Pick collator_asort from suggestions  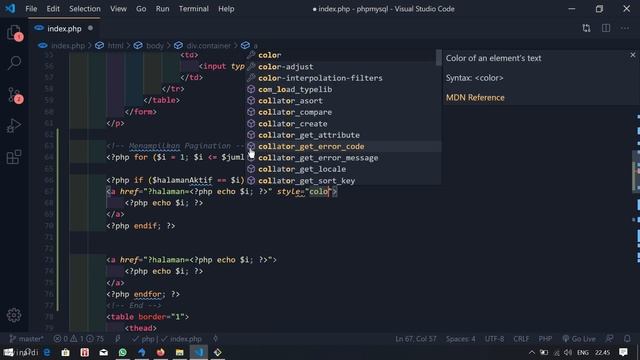(342, 101)
